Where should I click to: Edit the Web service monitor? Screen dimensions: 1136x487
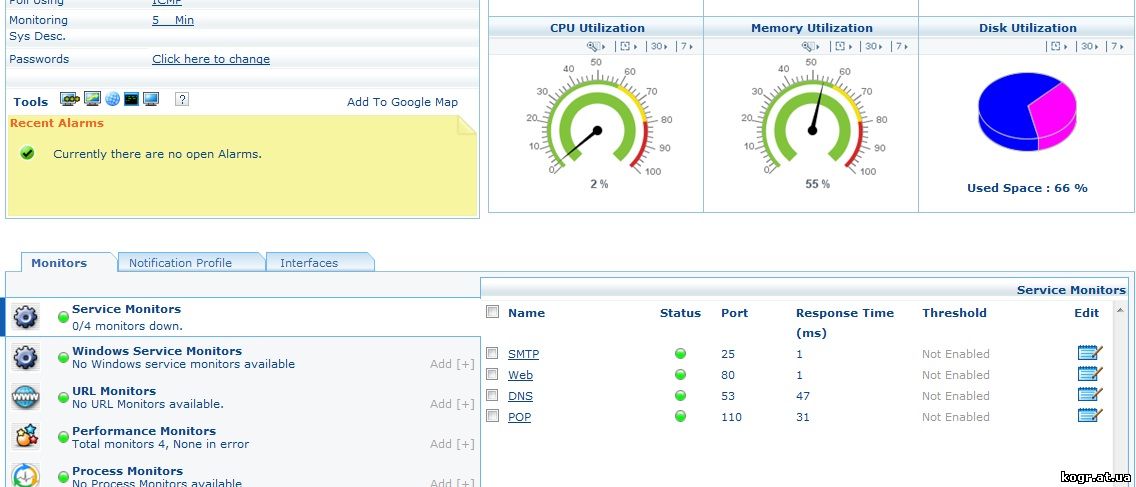pos(1090,374)
